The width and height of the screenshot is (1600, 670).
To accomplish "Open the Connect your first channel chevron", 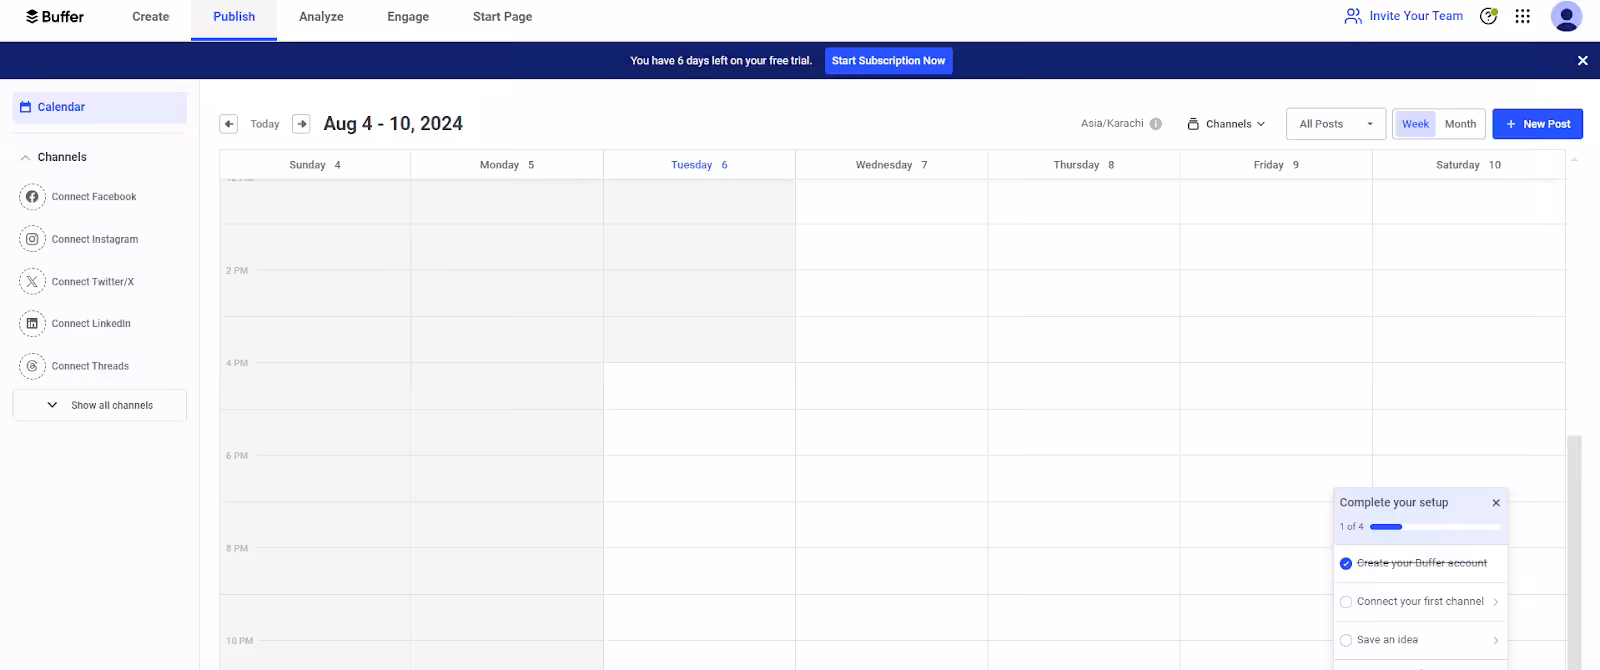I will point(1496,602).
